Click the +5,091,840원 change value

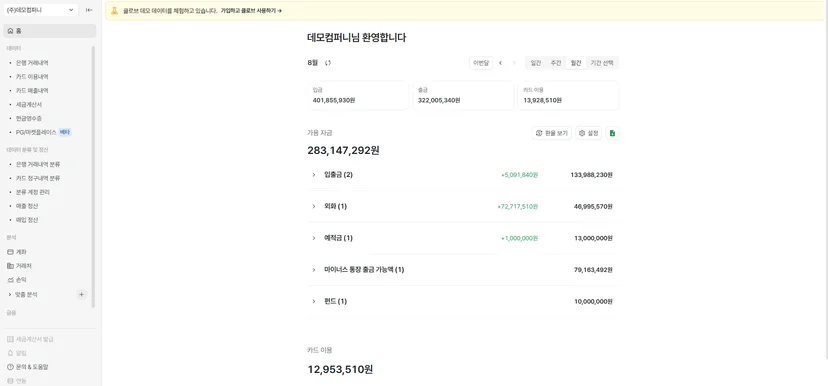[520, 175]
